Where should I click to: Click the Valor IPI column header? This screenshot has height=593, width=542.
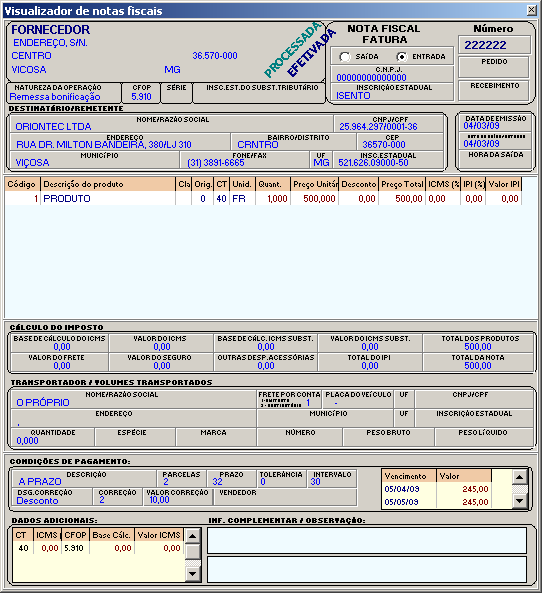point(504,184)
